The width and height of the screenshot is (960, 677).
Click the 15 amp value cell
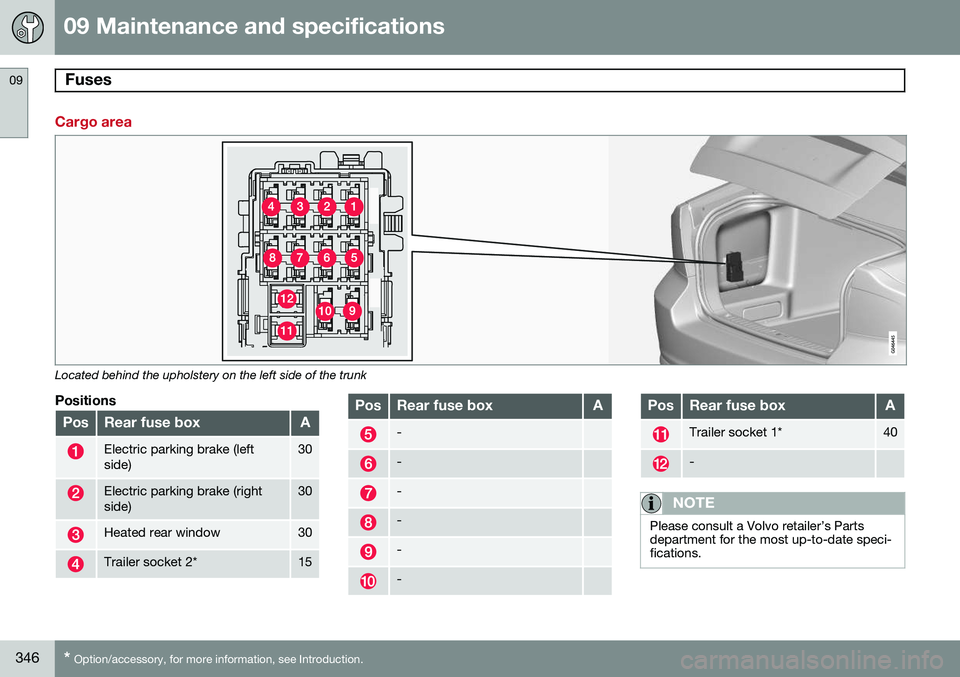pyautogui.click(x=305, y=563)
